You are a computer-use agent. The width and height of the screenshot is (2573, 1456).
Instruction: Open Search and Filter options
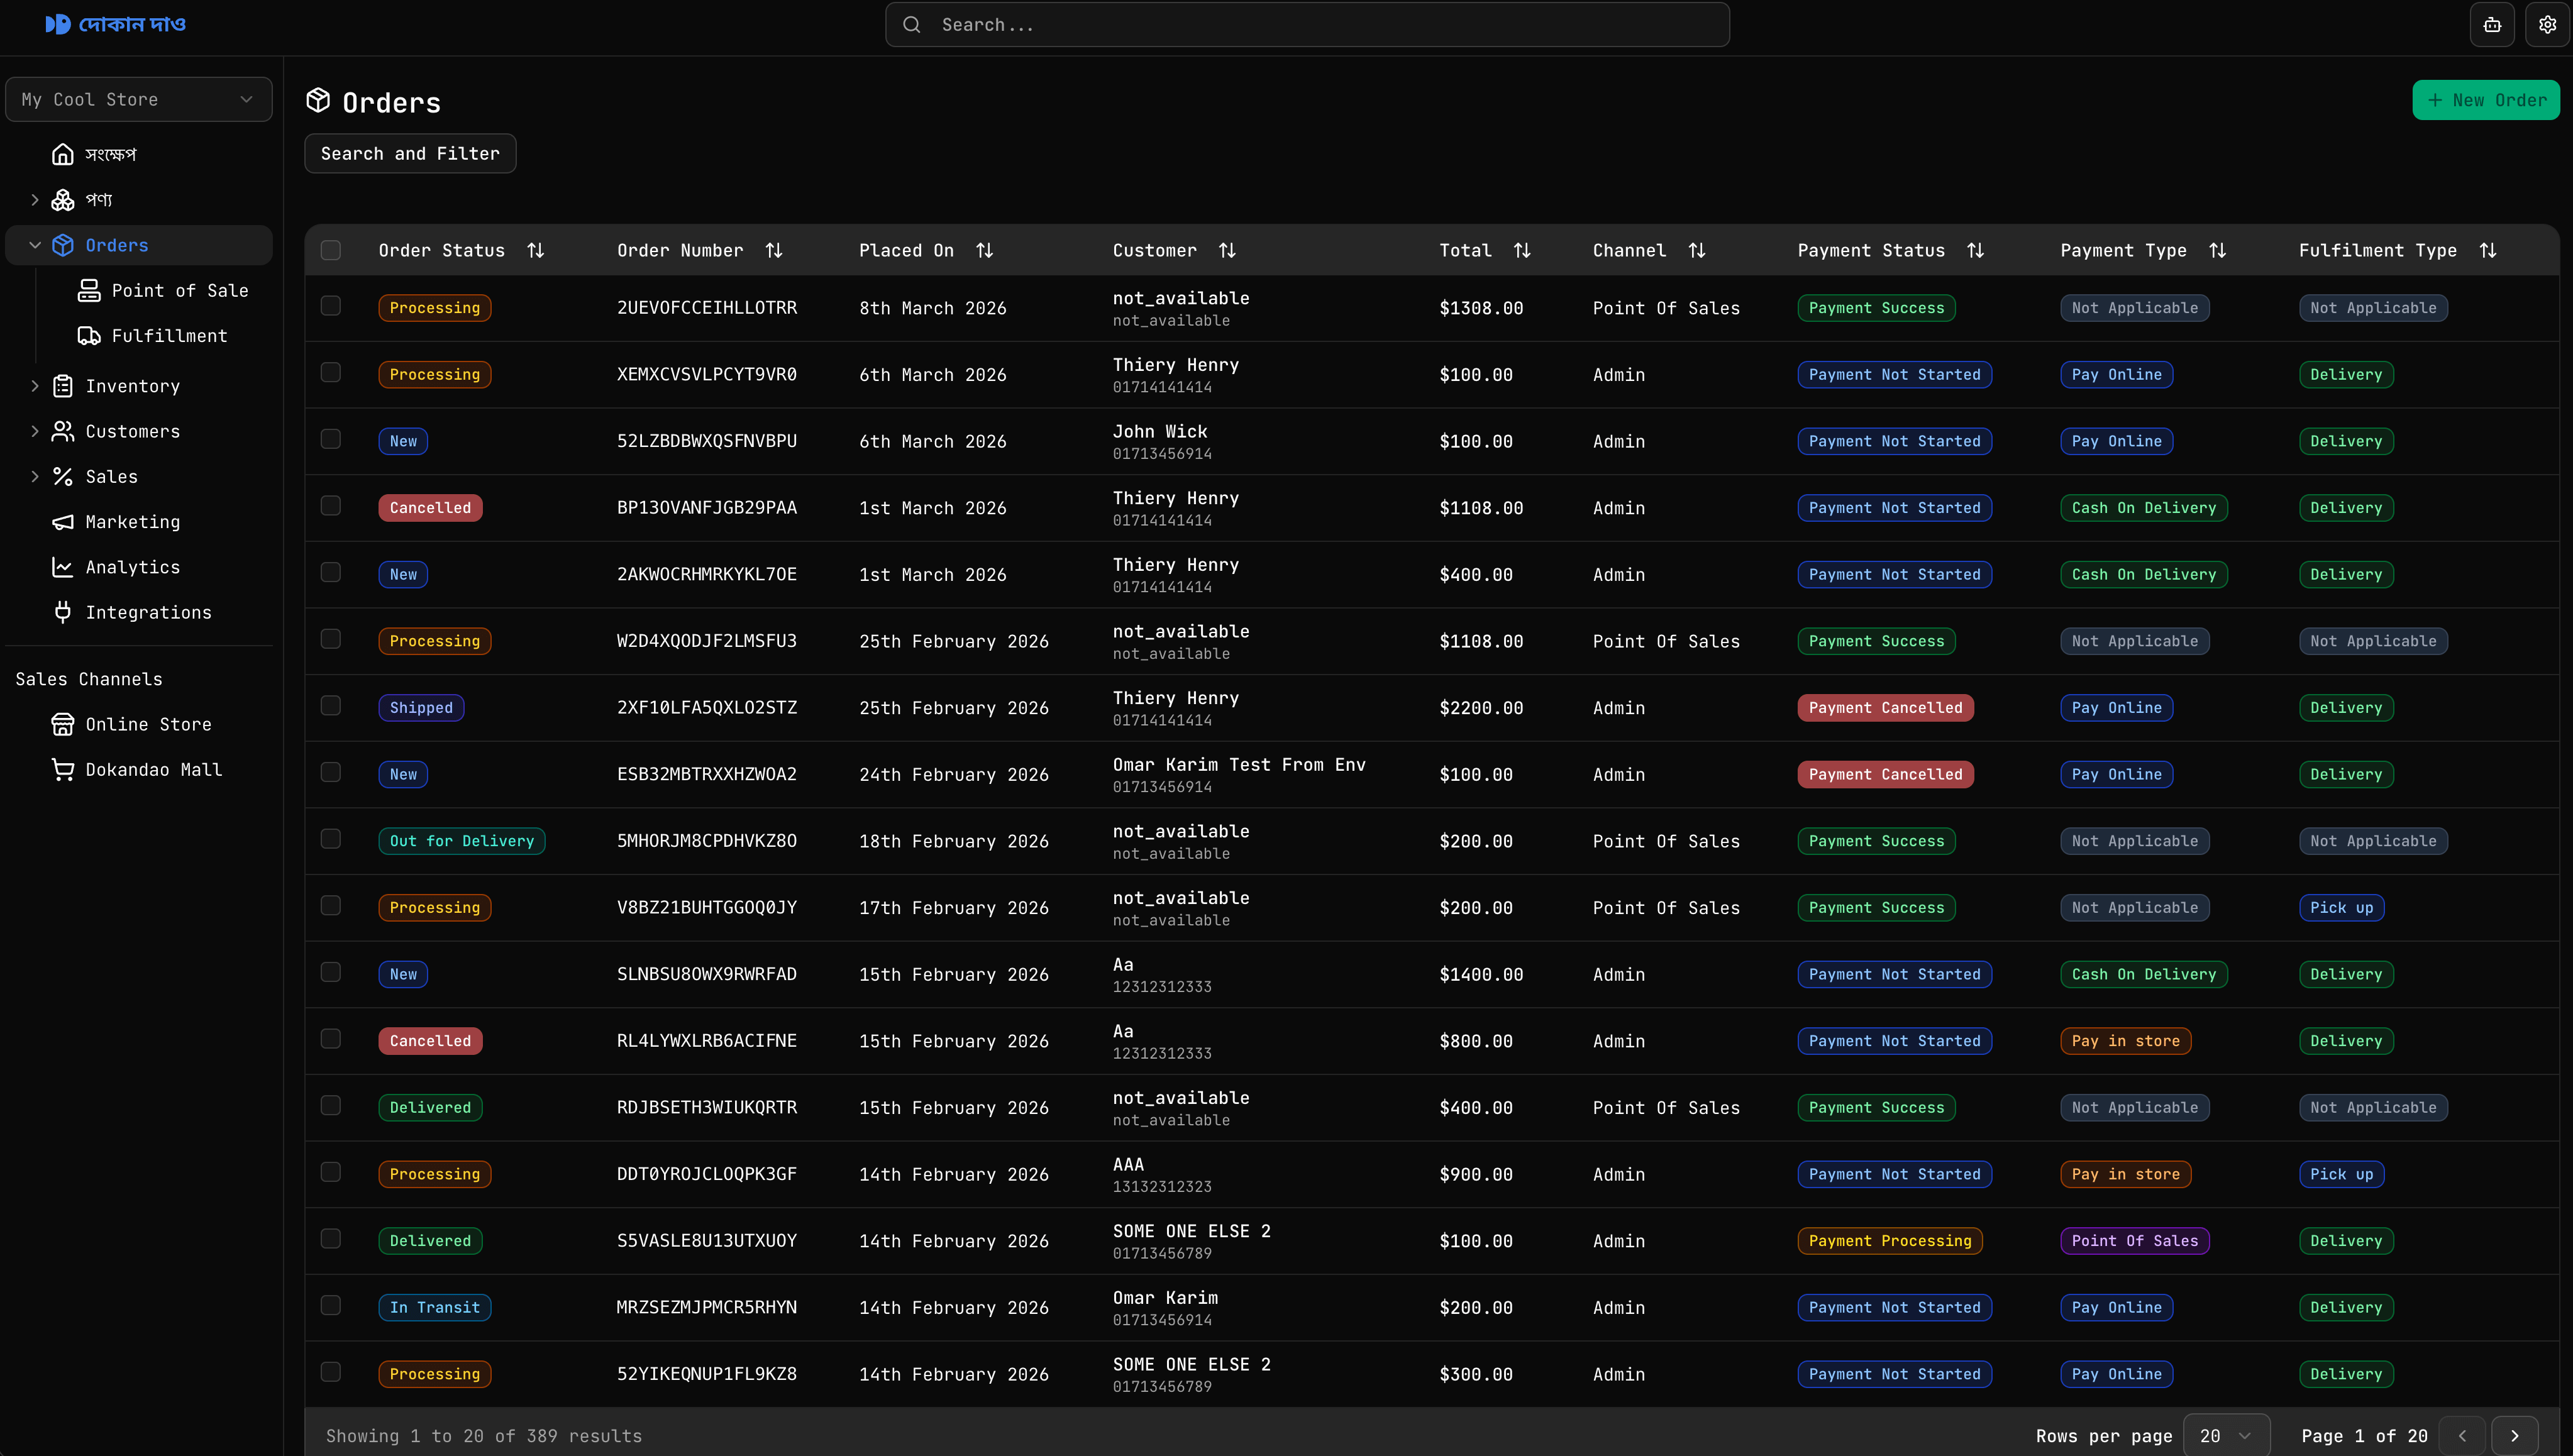click(x=409, y=153)
